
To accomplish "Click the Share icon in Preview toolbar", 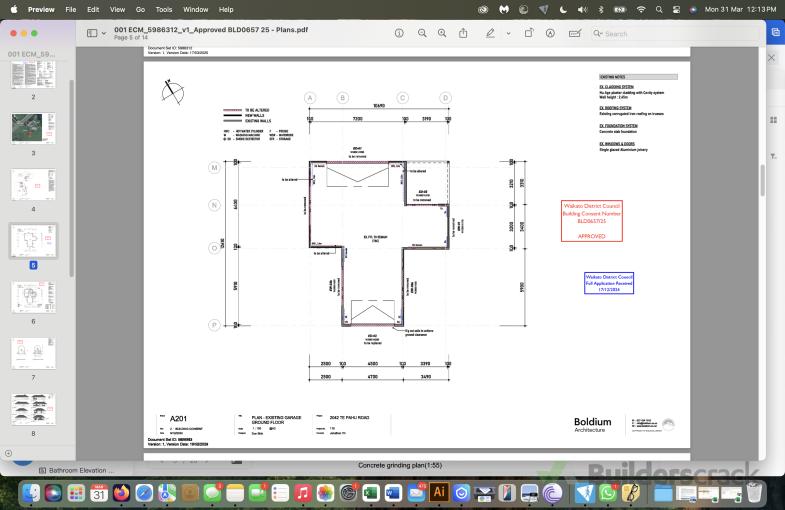I will coord(465,33).
